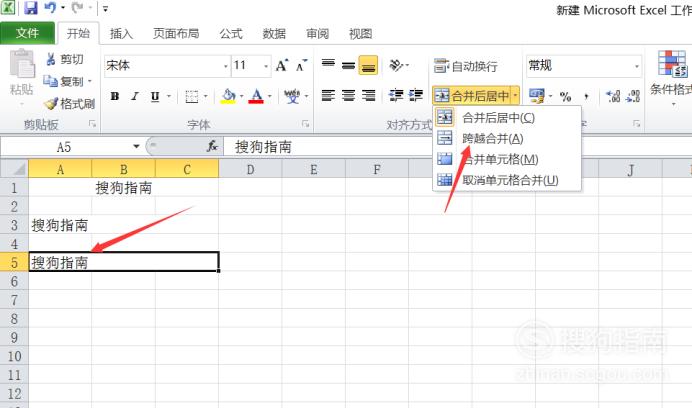Screen dimensions: 692x408
Task: Select the Format Painter brush
Action: tap(70, 104)
